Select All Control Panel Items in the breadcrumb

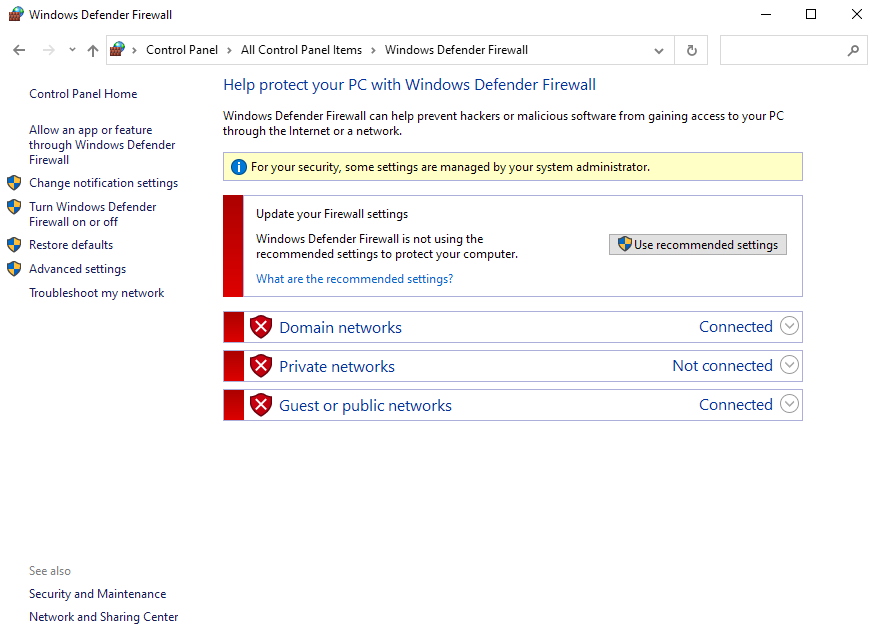[301, 50]
